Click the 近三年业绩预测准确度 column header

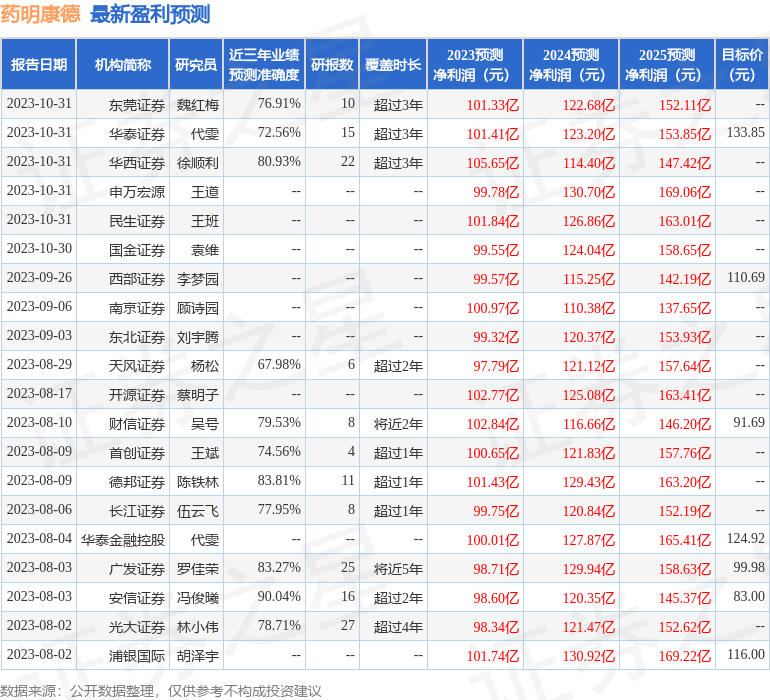(x=264, y=64)
